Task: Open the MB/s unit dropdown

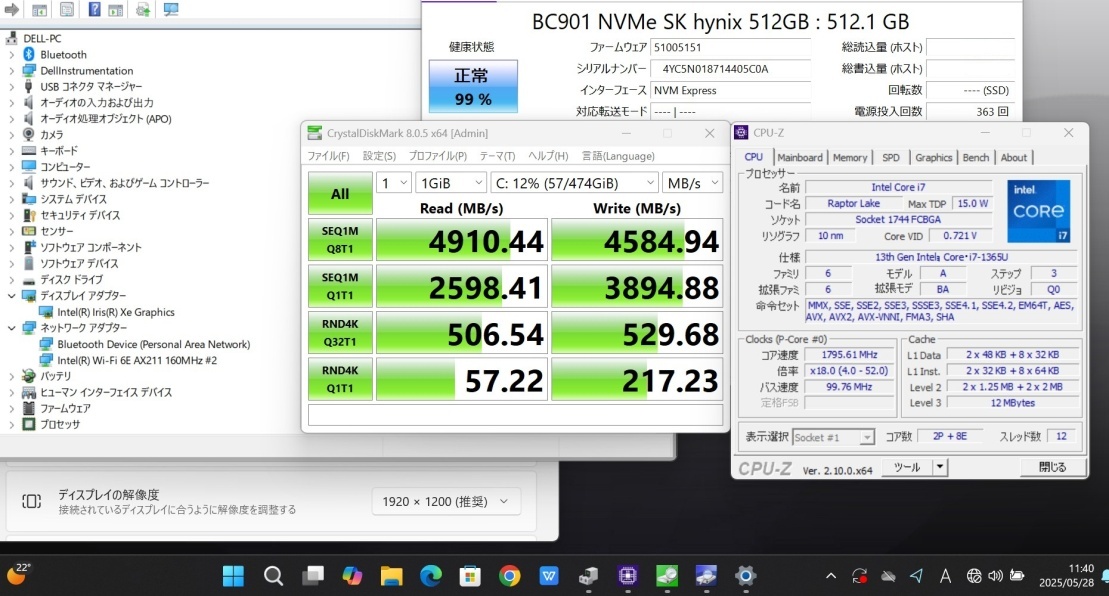Action: point(692,183)
